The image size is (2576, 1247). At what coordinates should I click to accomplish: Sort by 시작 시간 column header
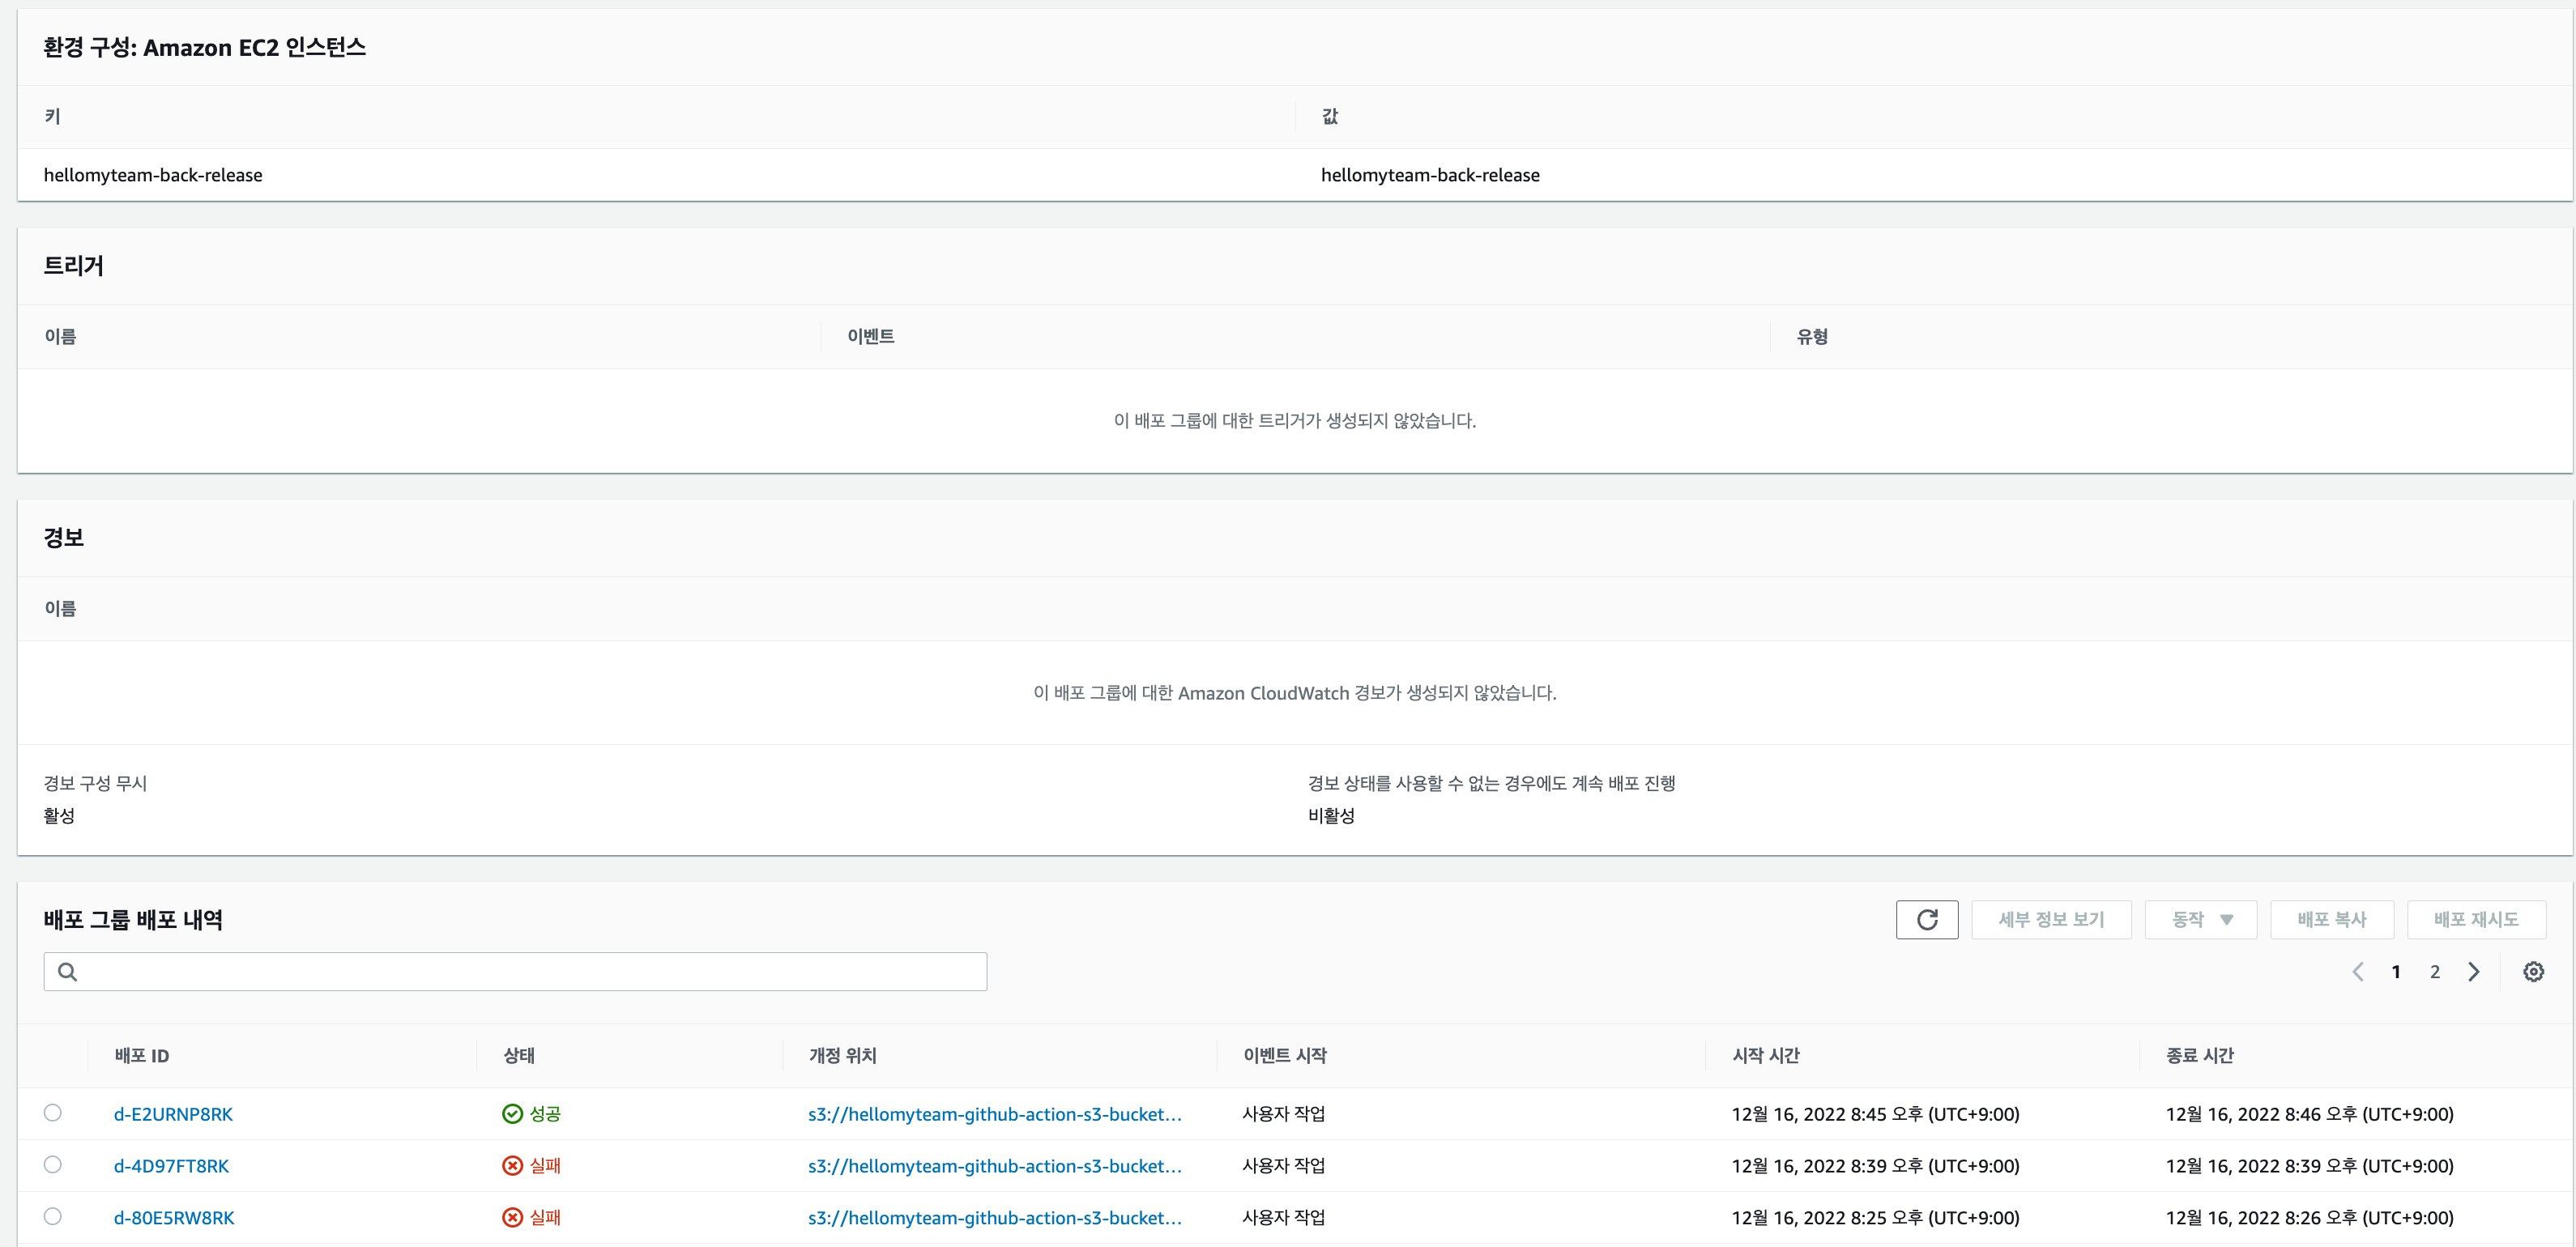[x=1765, y=1055]
